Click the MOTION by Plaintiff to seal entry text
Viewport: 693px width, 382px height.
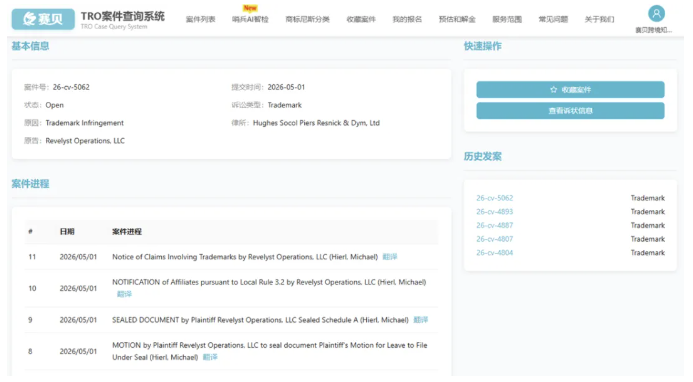270,351
